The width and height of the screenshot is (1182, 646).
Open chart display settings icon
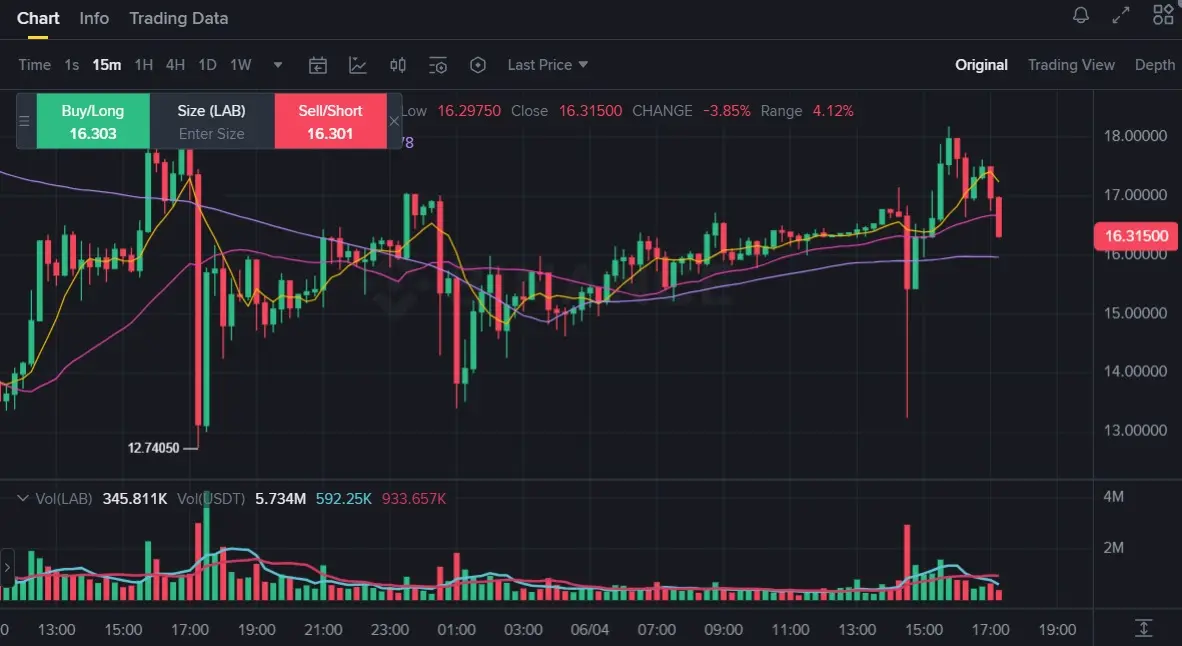[x=438, y=65]
